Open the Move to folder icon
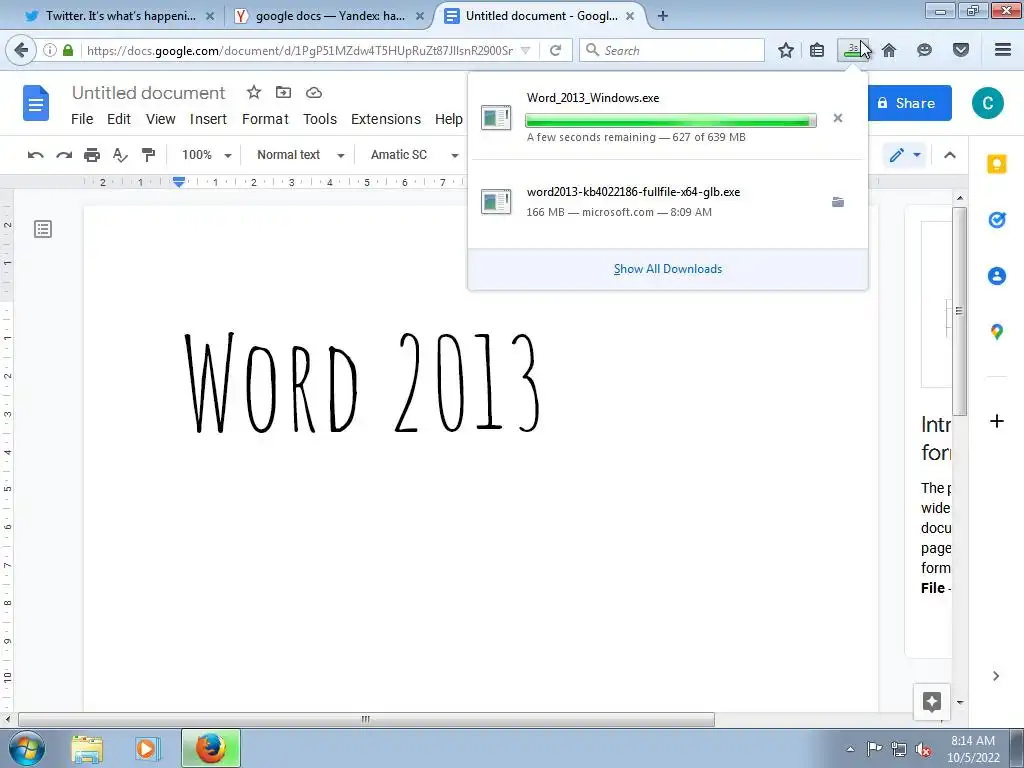This screenshot has width=1024, height=768. [283, 93]
